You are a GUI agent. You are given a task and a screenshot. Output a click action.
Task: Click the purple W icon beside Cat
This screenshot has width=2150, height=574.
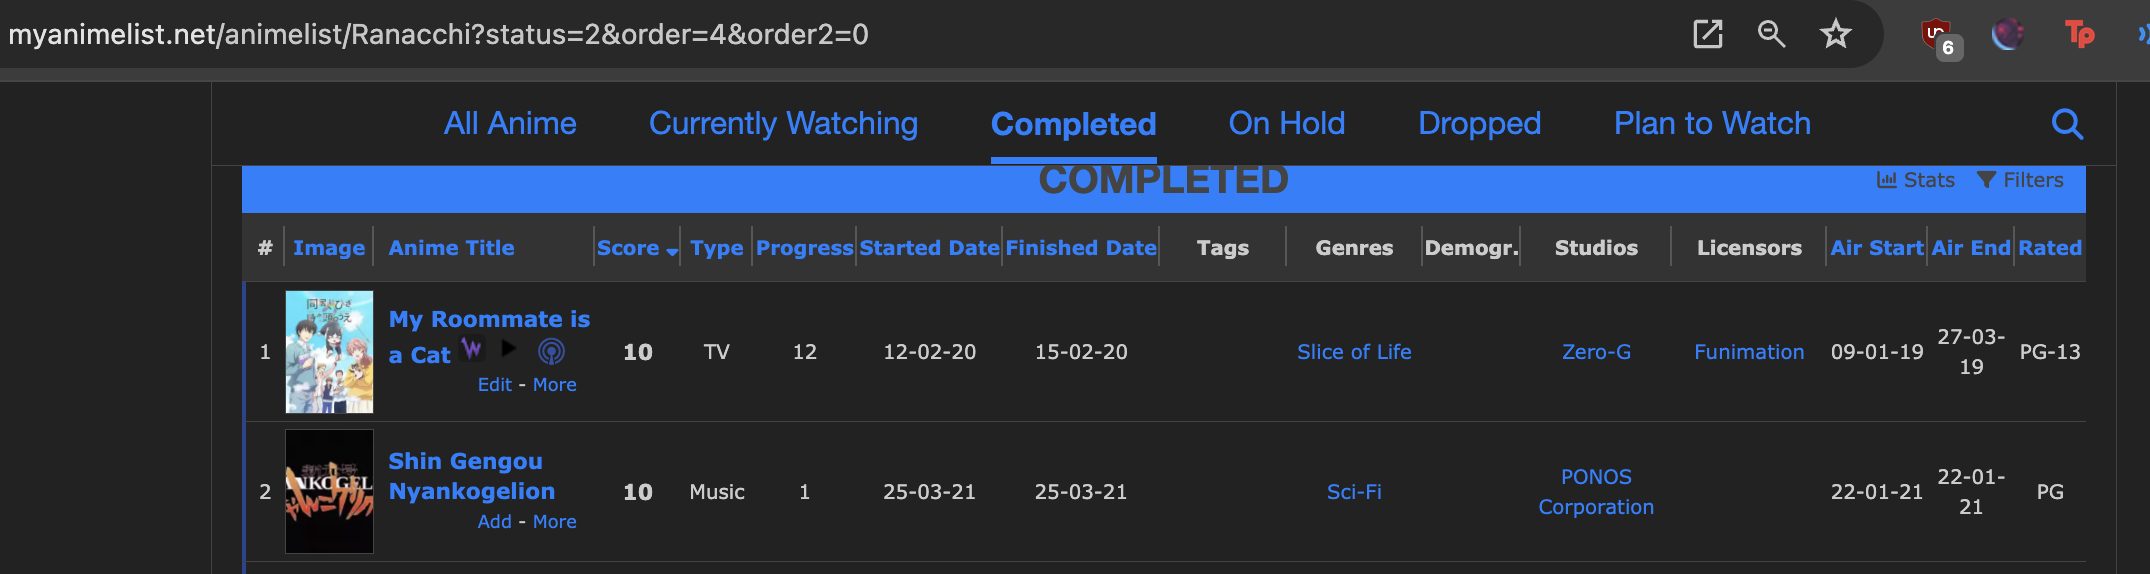click(472, 349)
